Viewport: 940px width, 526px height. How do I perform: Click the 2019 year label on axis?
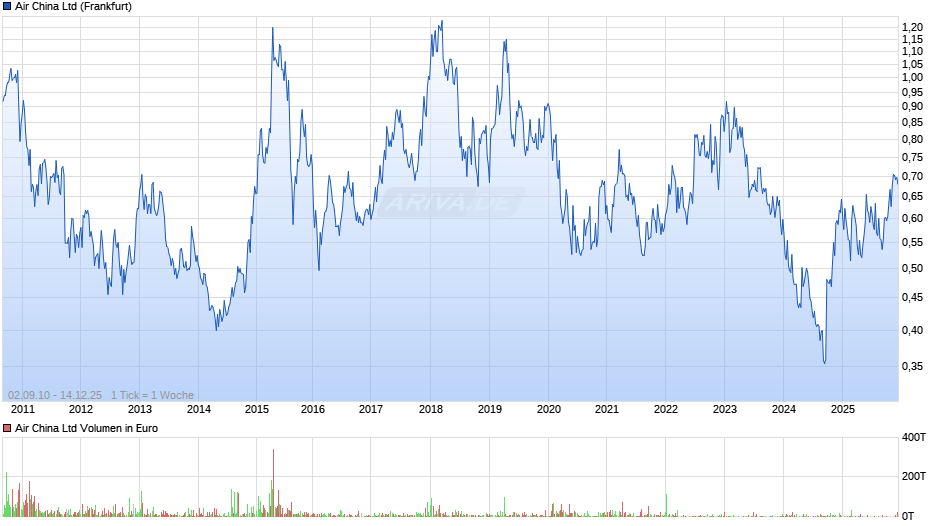pos(490,409)
